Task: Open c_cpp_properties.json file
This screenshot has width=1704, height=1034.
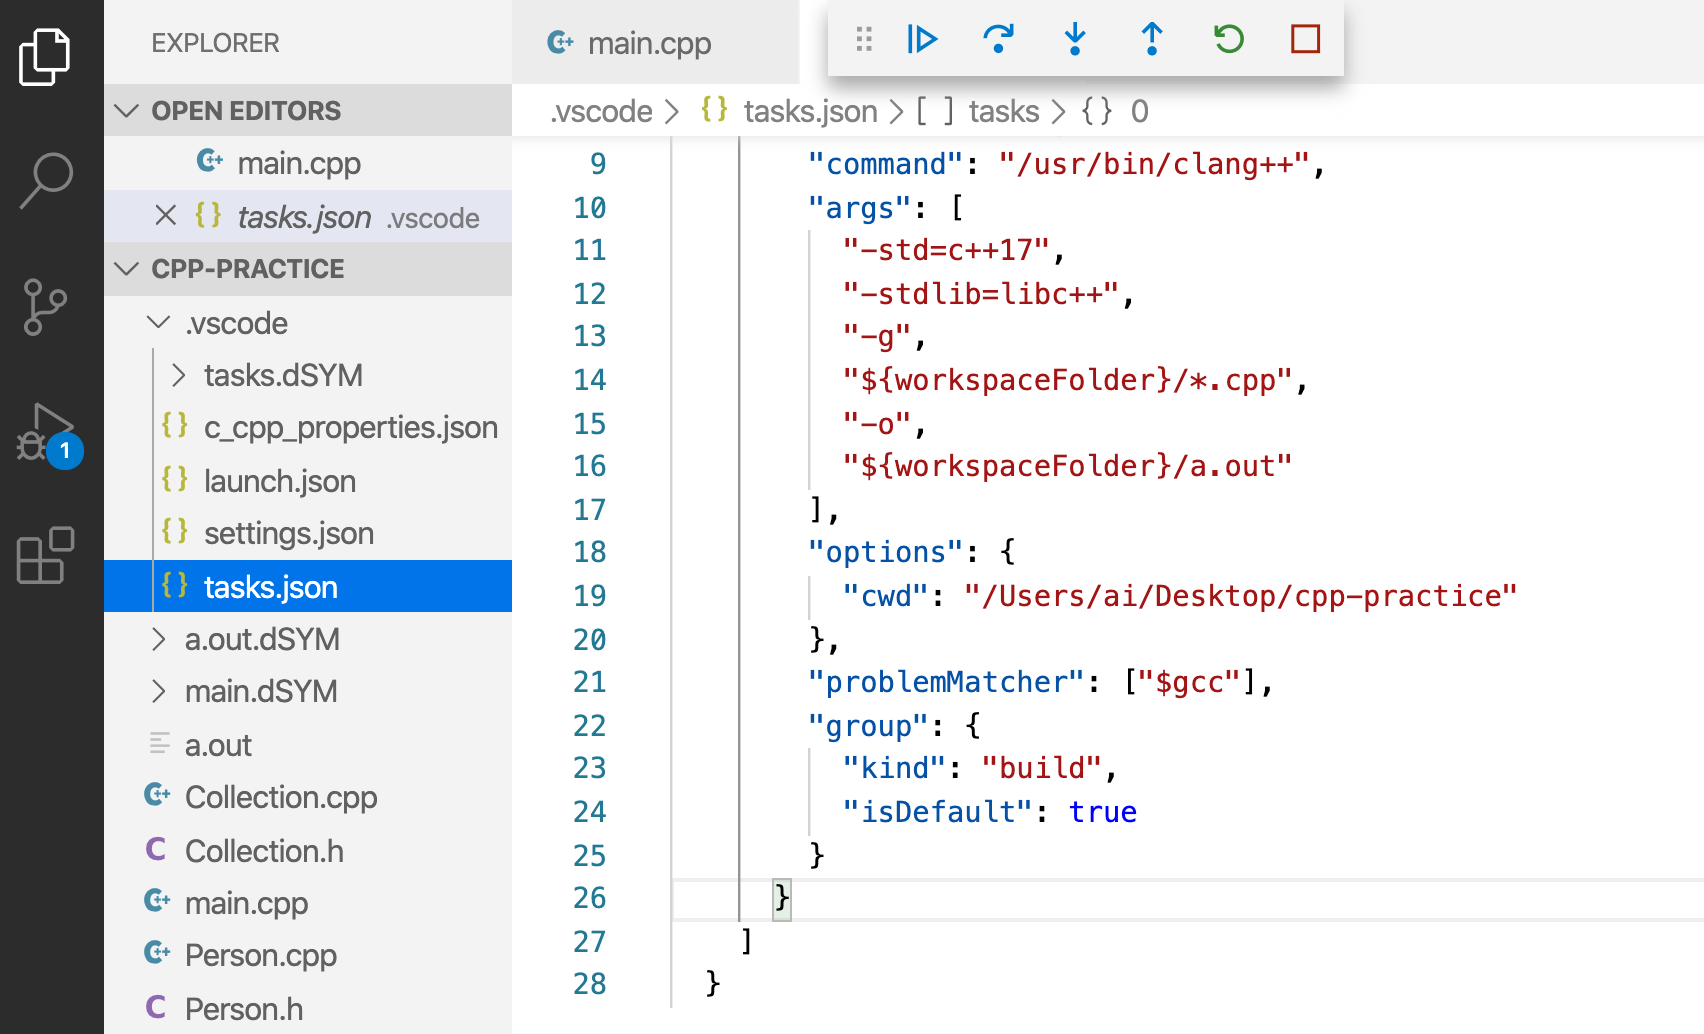Action: (x=308, y=427)
